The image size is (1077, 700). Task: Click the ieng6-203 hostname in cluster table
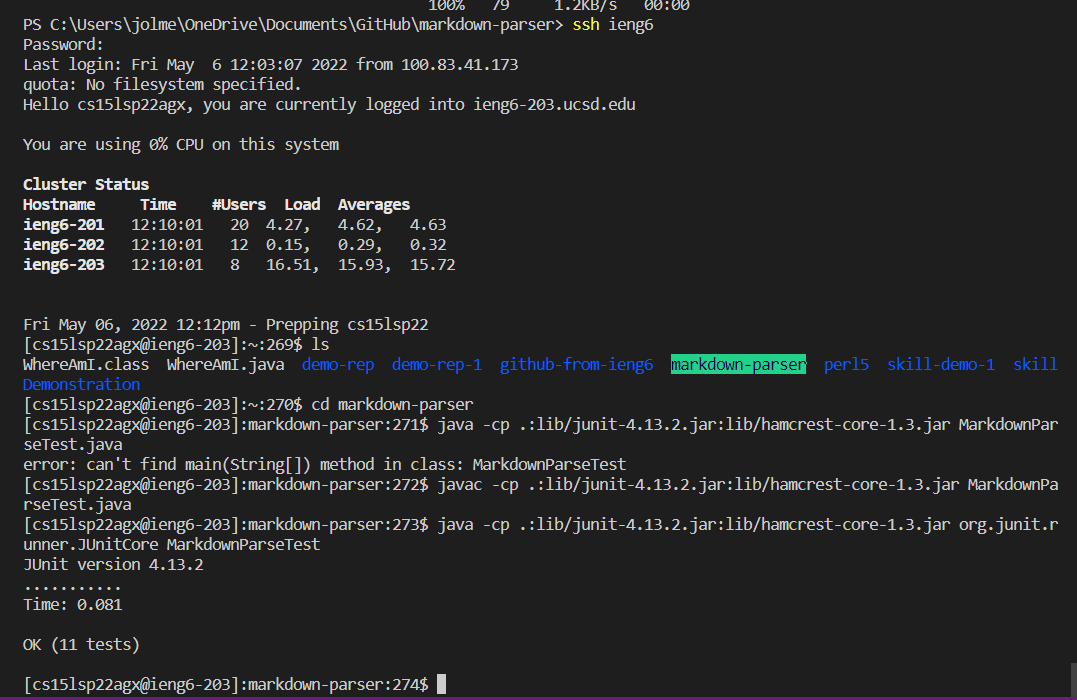click(x=63, y=265)
